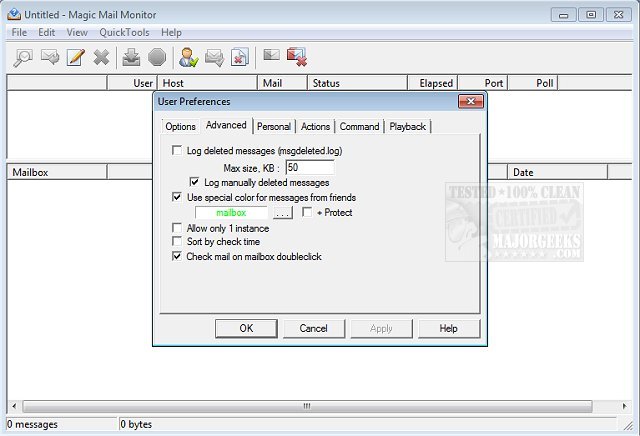Click the download-to-tray check mail icon
640x436 pixels.
coord(131,58)
